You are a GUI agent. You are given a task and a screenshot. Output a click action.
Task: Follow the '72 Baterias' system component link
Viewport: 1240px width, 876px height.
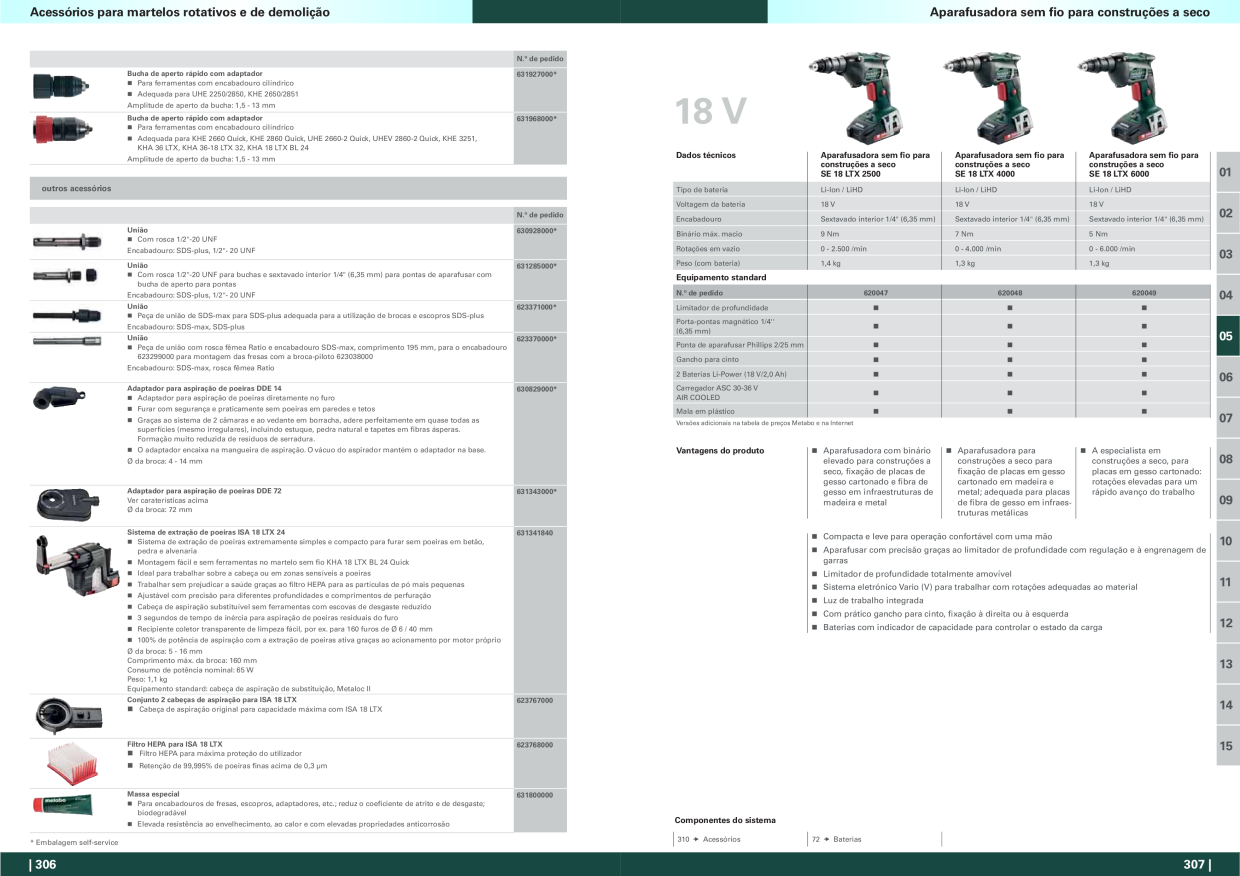(836, 839)
